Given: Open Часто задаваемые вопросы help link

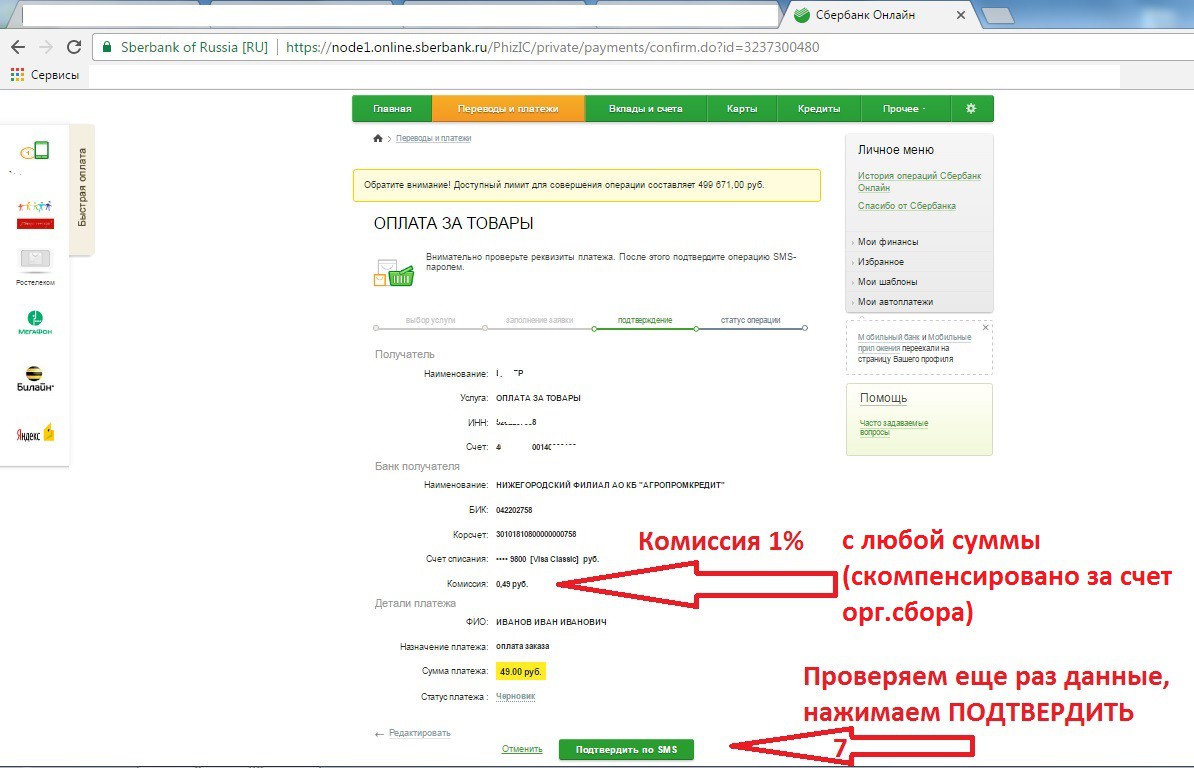Looking at the screenshot, I should click(894, 427).
